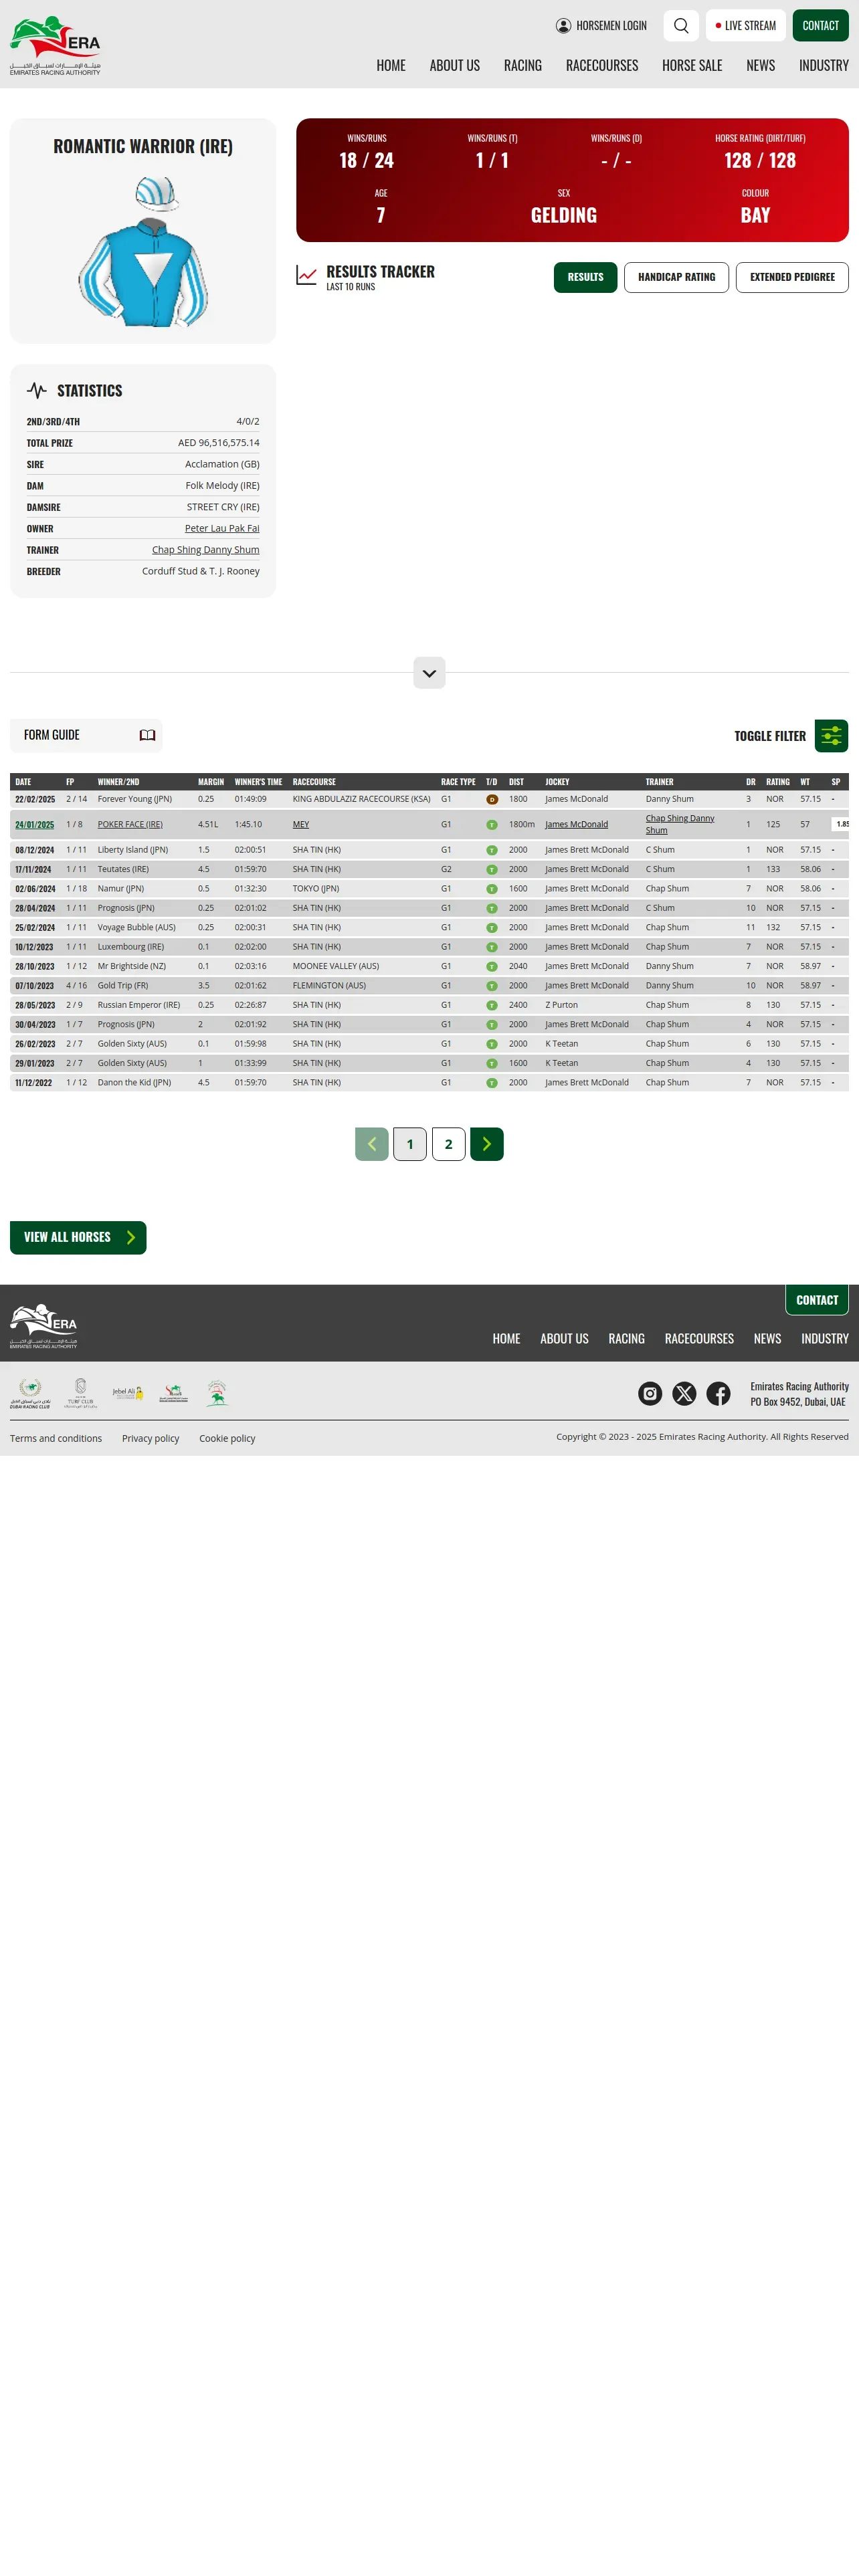Click the statistics pulse icon
Screen dimensions: 859x2576
(37, 391)
